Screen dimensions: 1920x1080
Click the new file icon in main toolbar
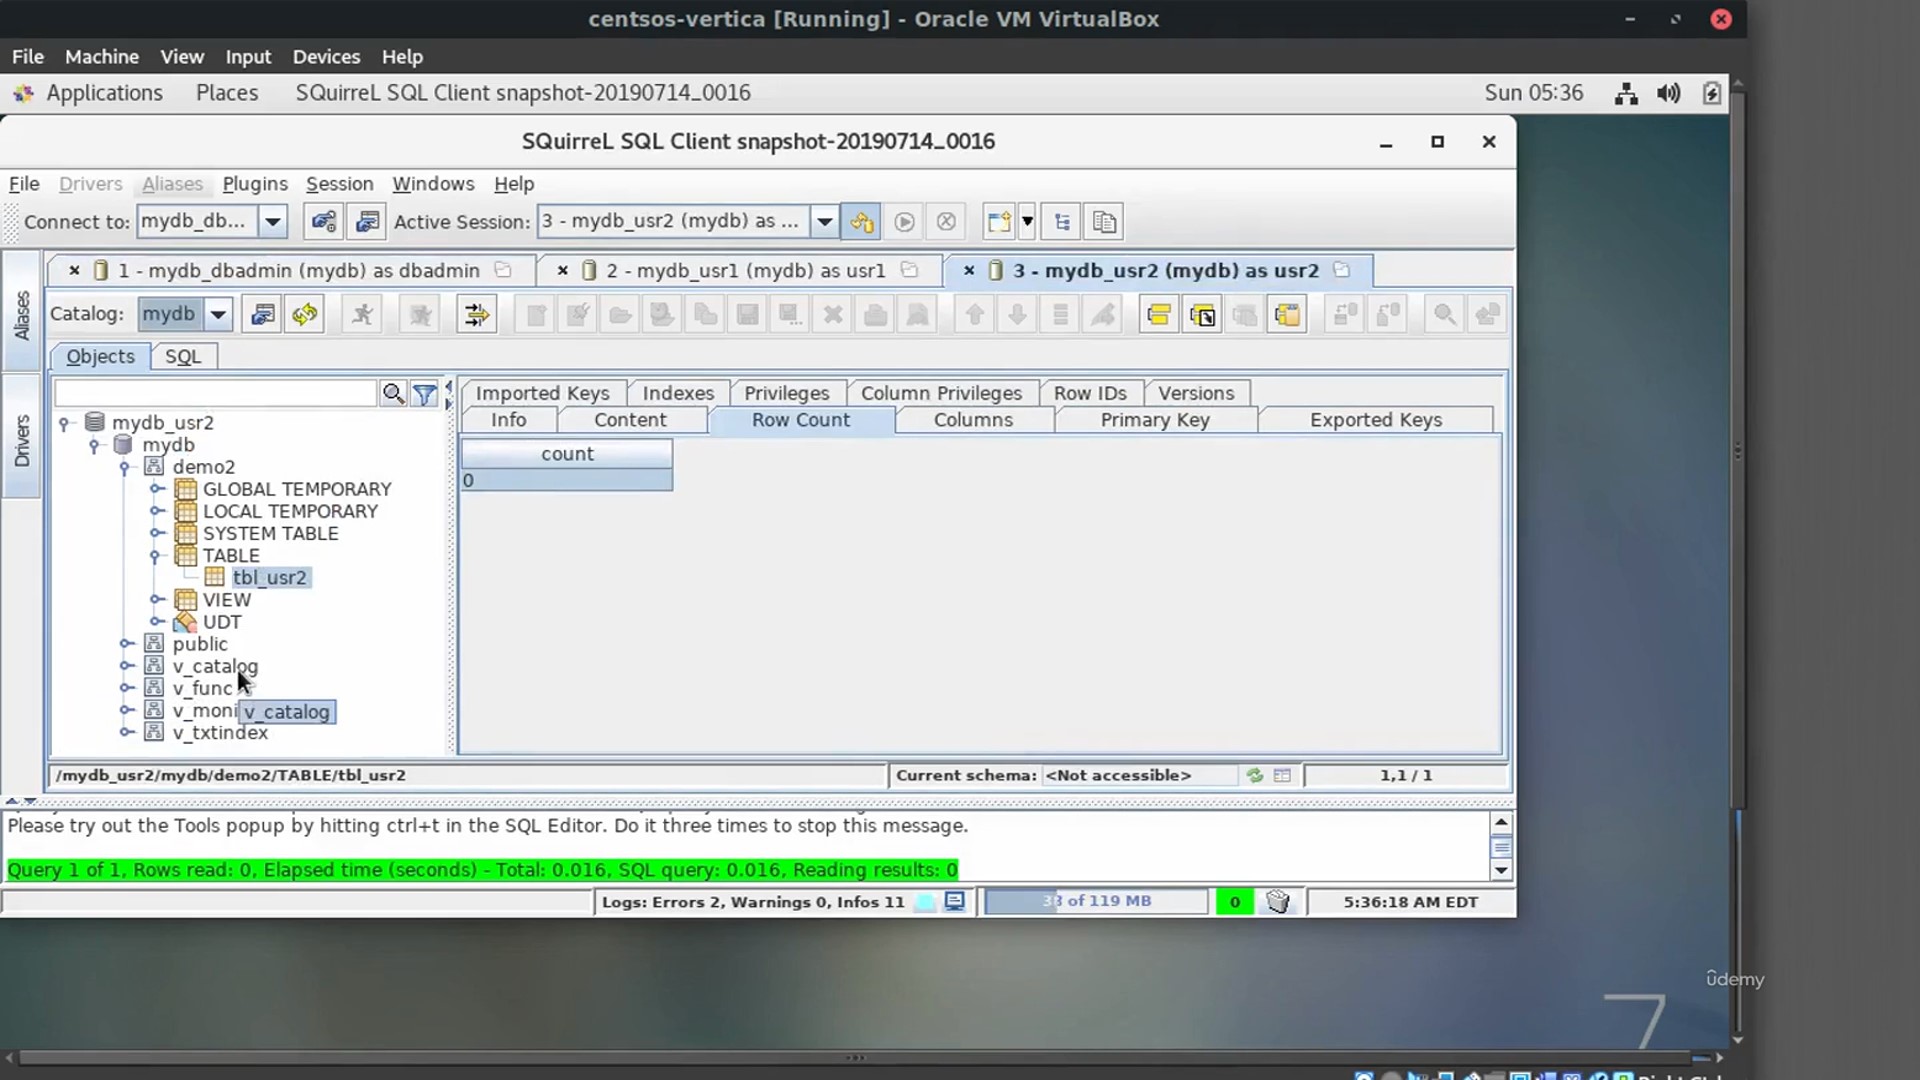[998, 222]
